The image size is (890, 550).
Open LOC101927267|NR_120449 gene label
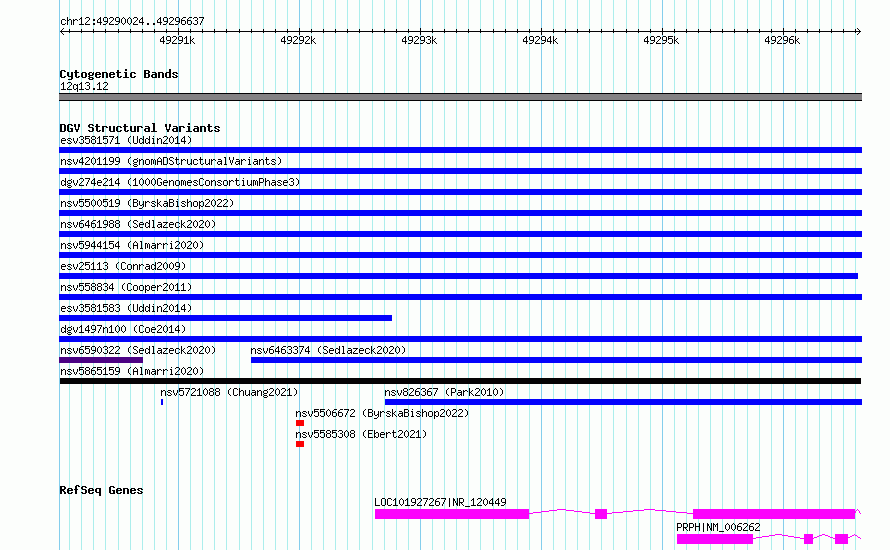pyautogui.click(x=440, y=502)
